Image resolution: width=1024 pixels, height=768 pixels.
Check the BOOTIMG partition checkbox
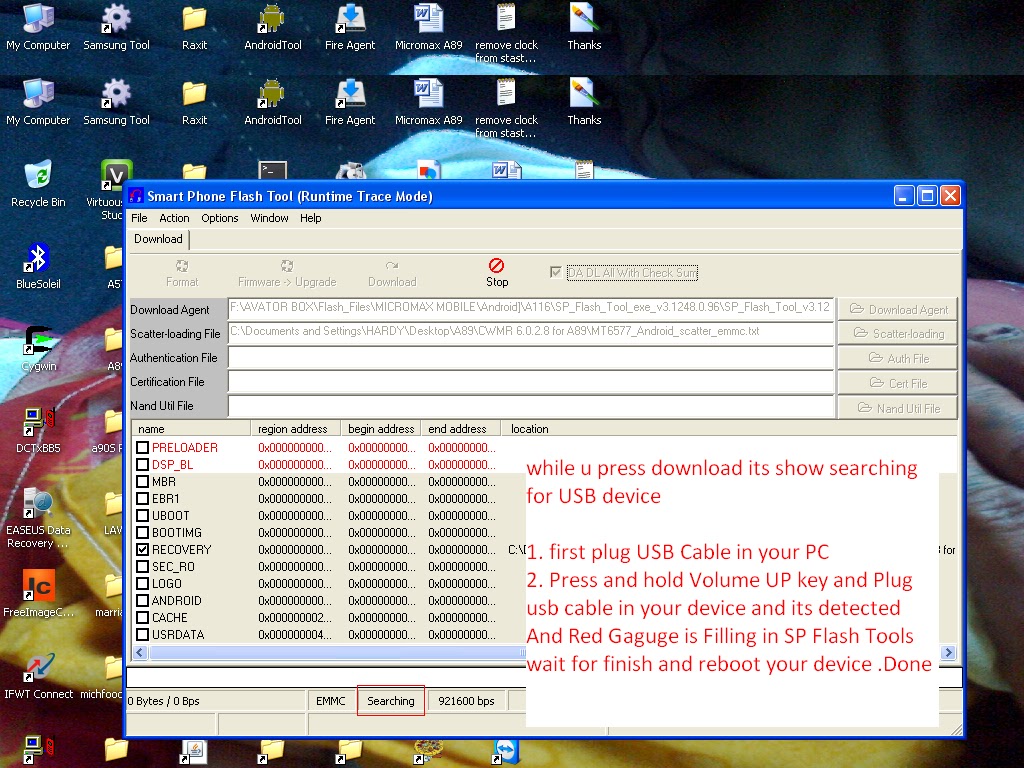[142, 532]
